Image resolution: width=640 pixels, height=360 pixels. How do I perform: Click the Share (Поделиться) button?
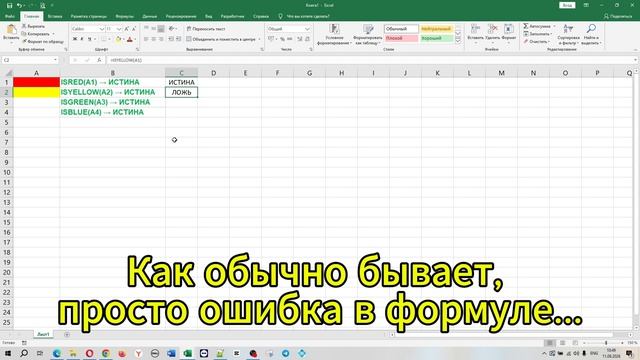(x=618, y=16)
